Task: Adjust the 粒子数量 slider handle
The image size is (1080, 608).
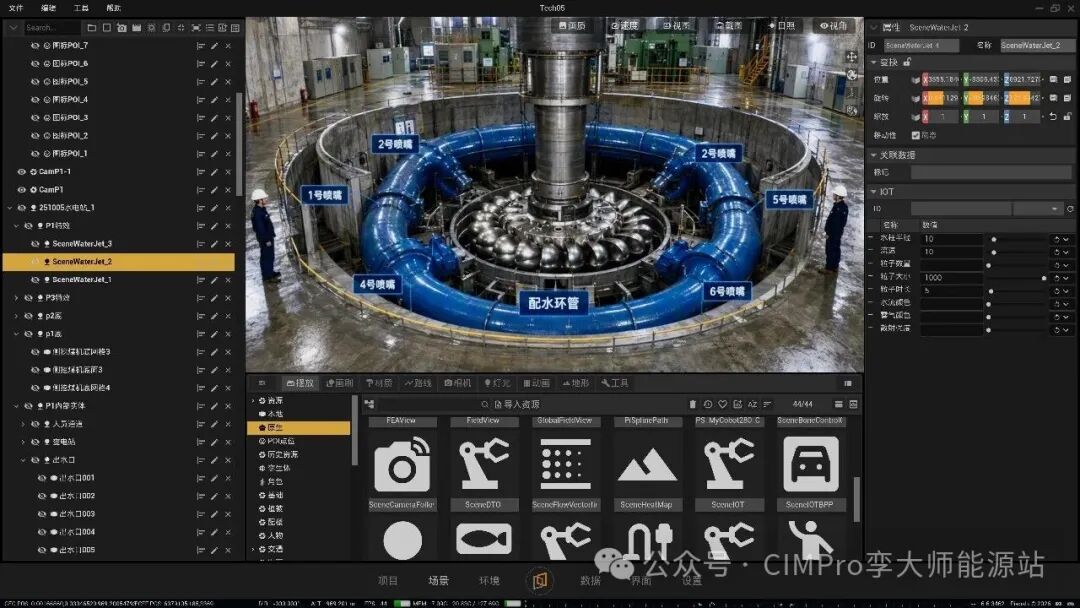Action: (989, 265)
